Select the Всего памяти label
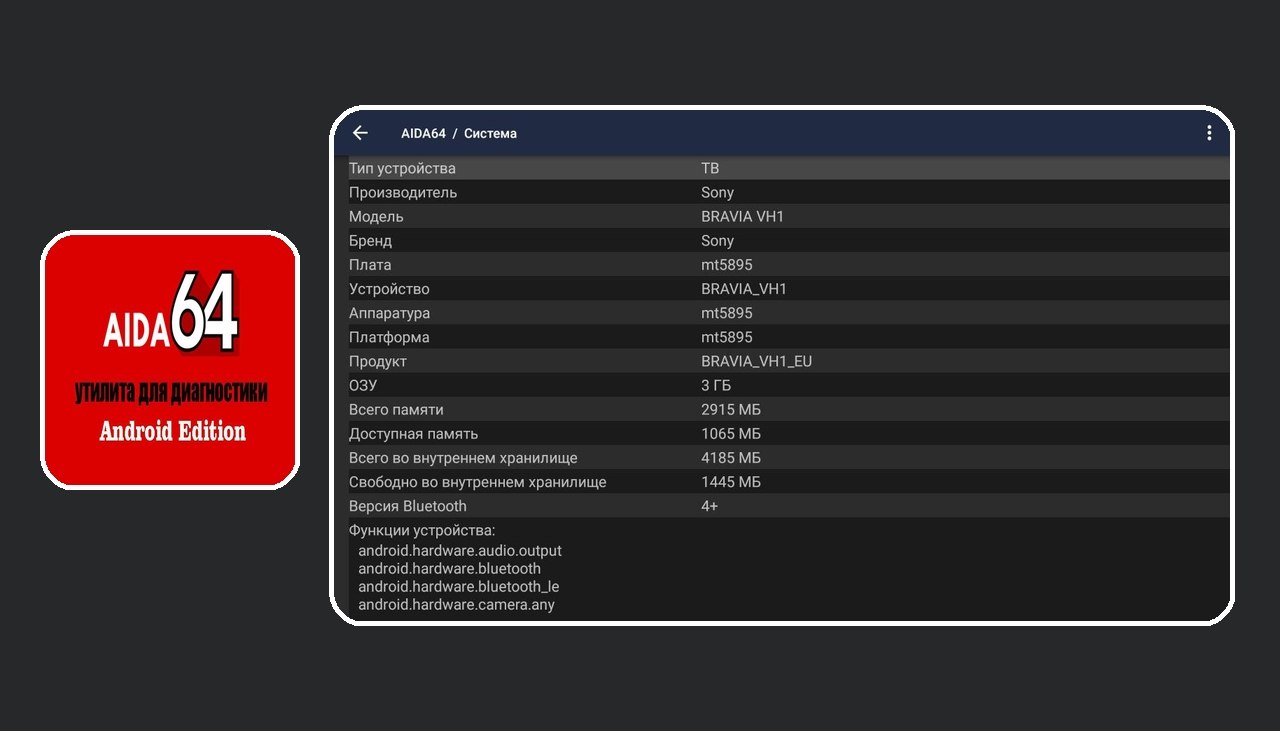The image size is (1280, 731). [396, 409]
